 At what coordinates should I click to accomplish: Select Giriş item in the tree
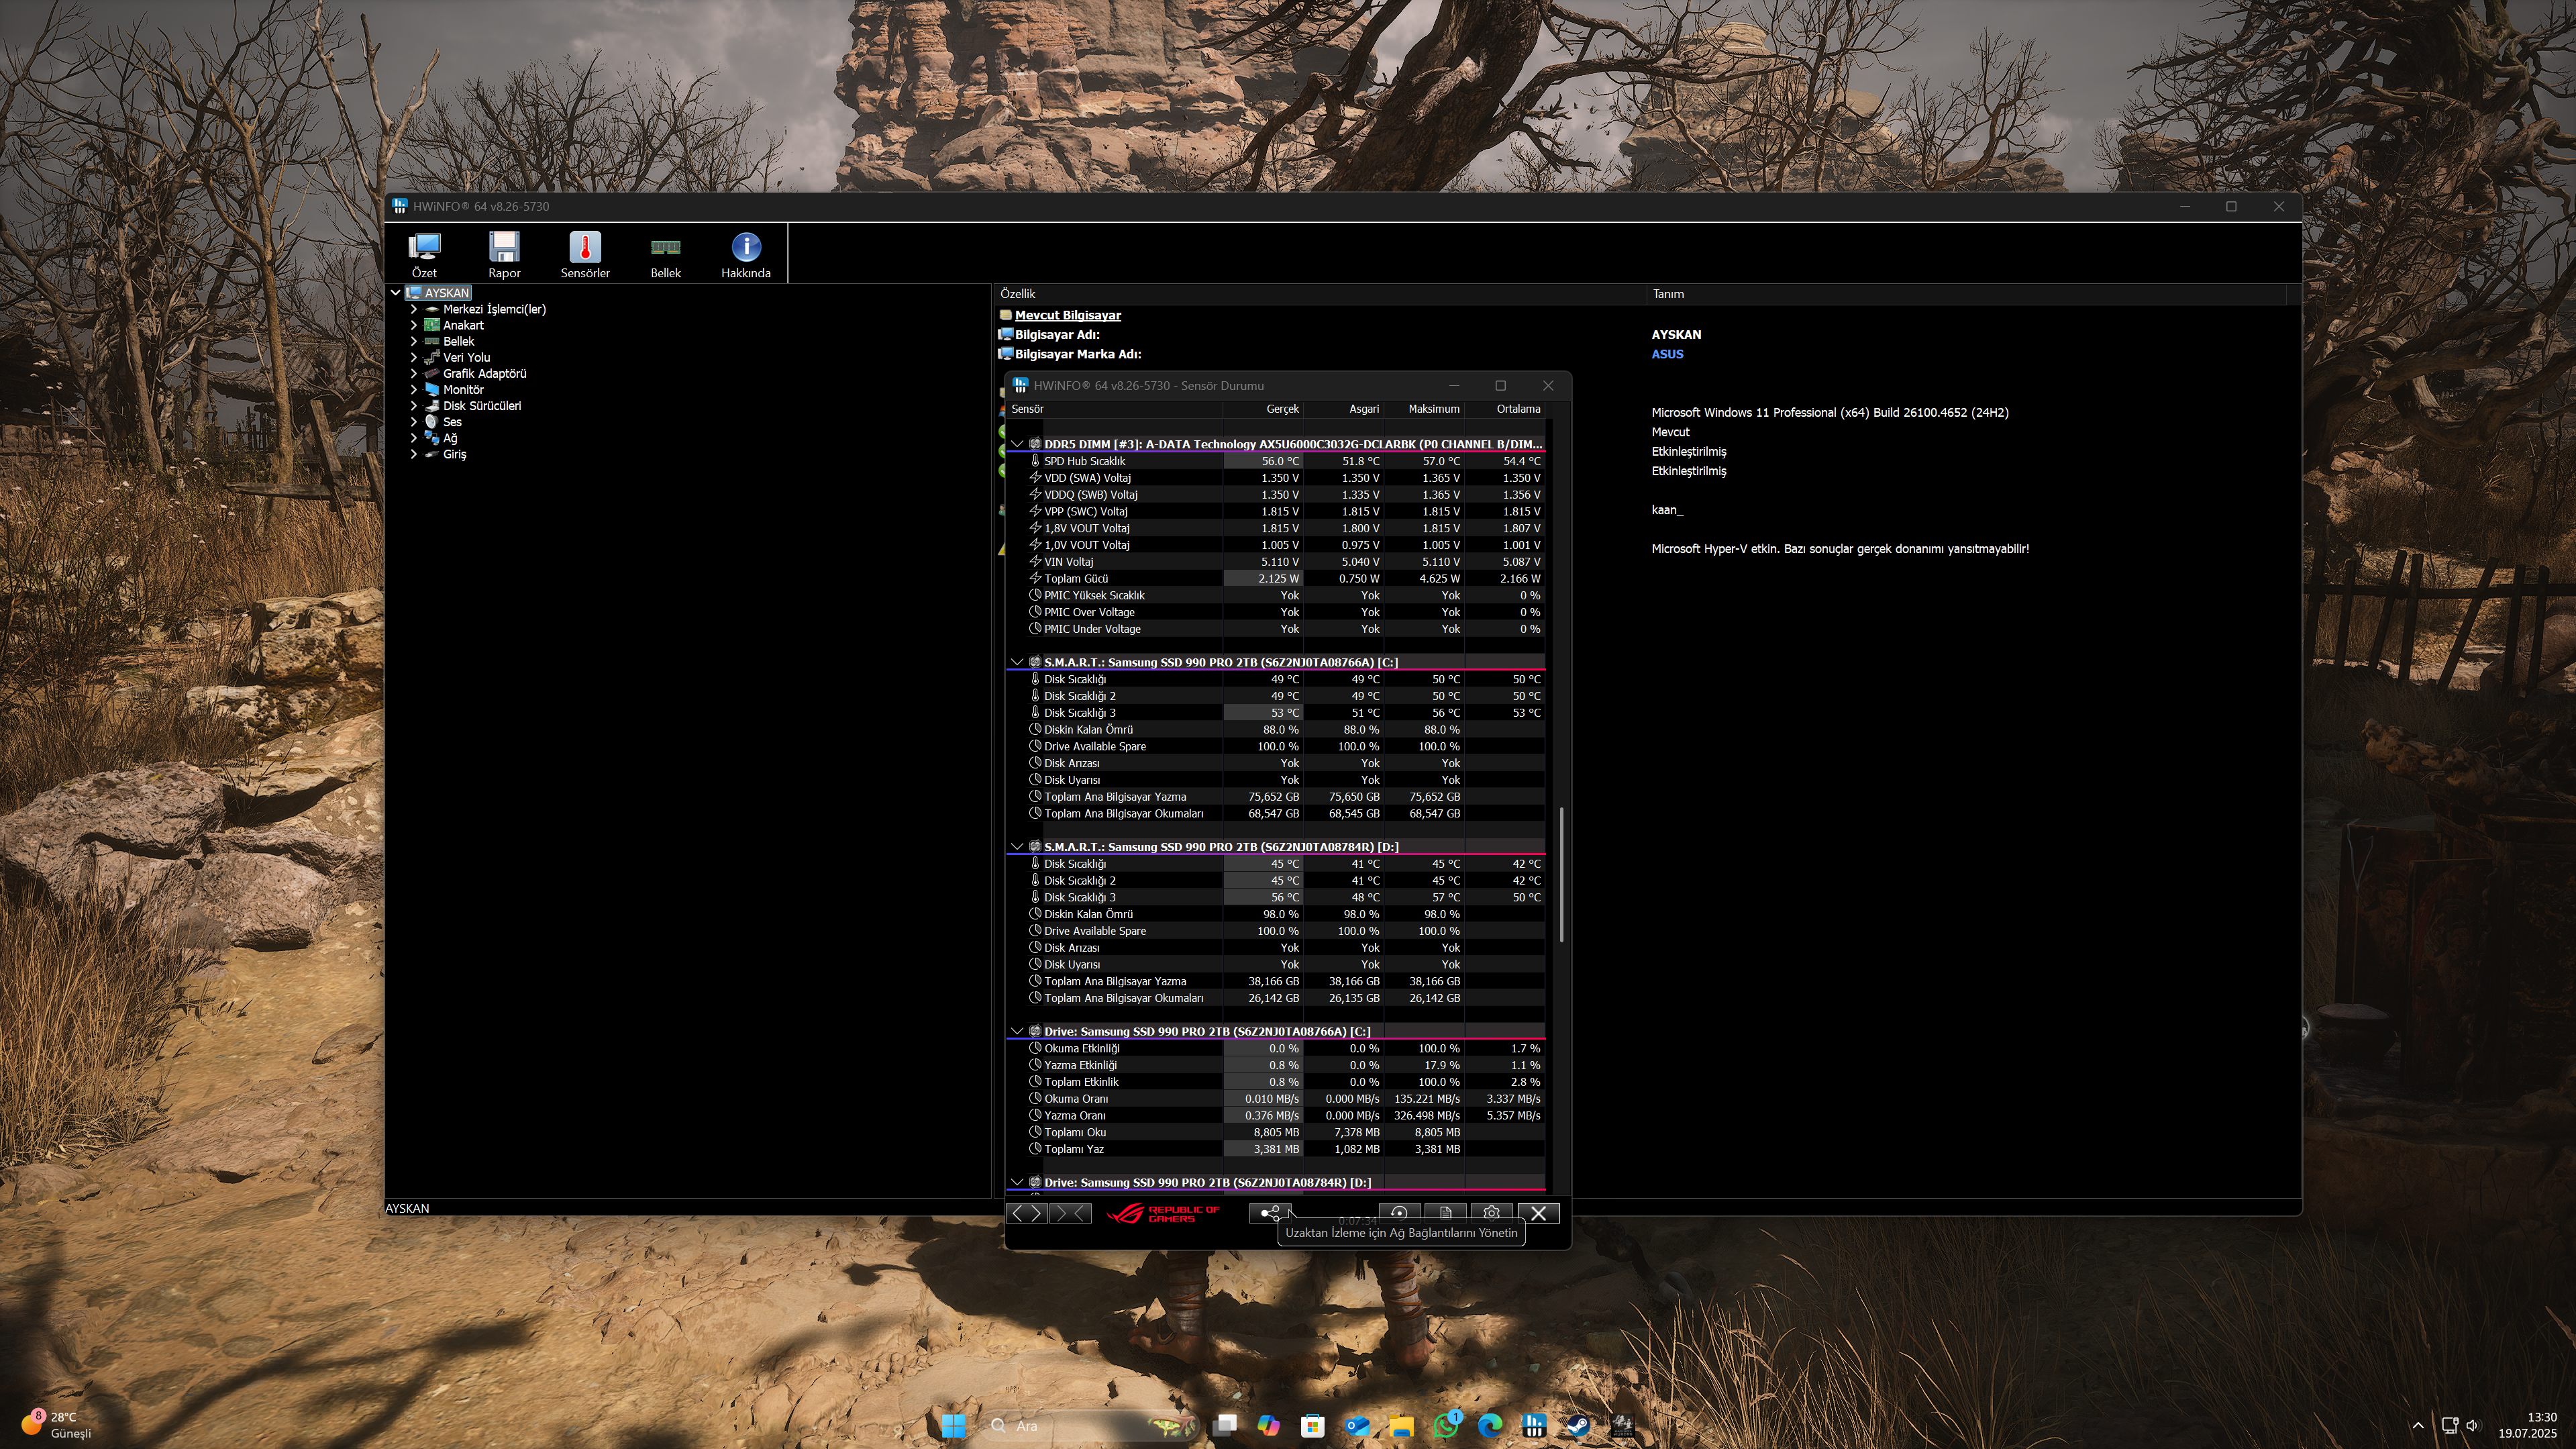point(455,454)
